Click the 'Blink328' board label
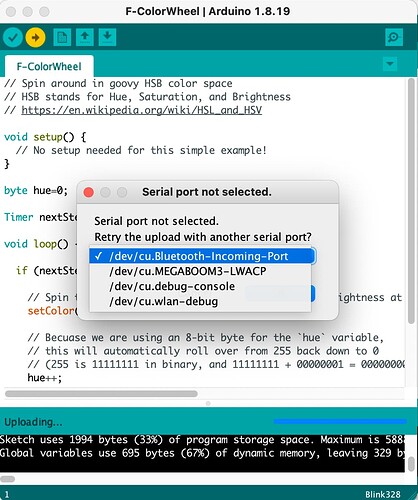The height and width of the screenshot is (500, 418). (x=383, y=494)
